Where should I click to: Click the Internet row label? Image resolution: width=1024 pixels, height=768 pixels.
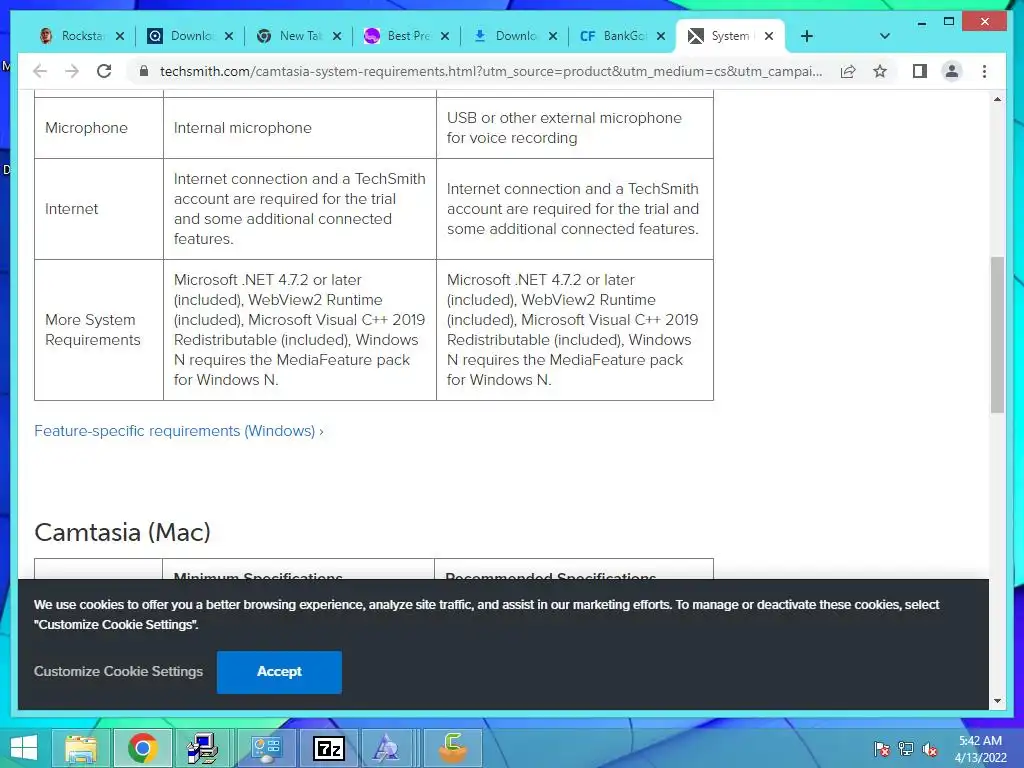[71, 209]
